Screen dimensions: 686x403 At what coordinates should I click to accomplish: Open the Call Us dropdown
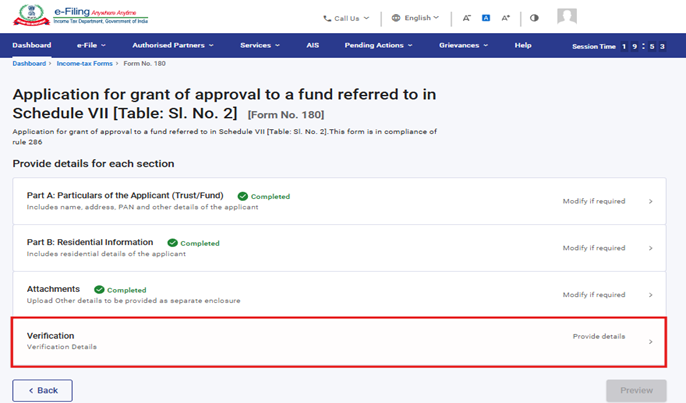tap(346, 18)
